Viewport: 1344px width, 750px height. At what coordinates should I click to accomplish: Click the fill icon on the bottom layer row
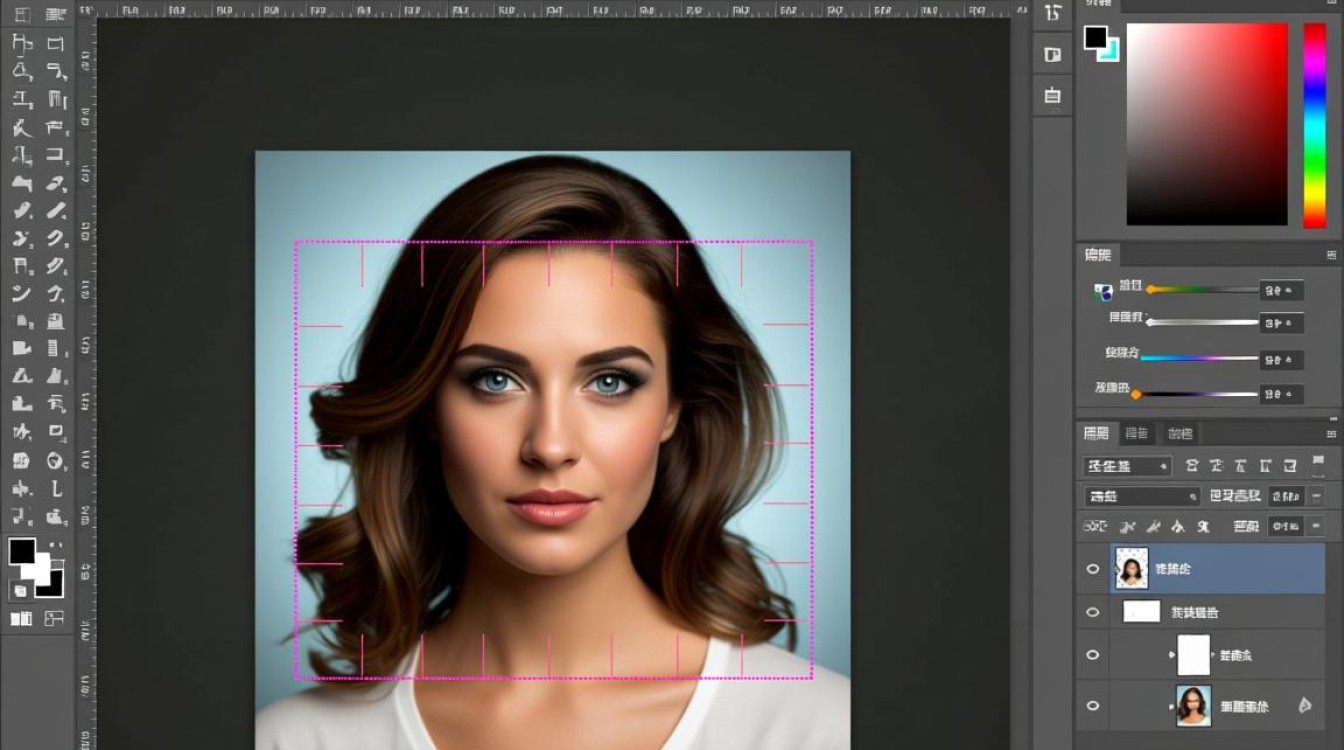point(1304,705)
